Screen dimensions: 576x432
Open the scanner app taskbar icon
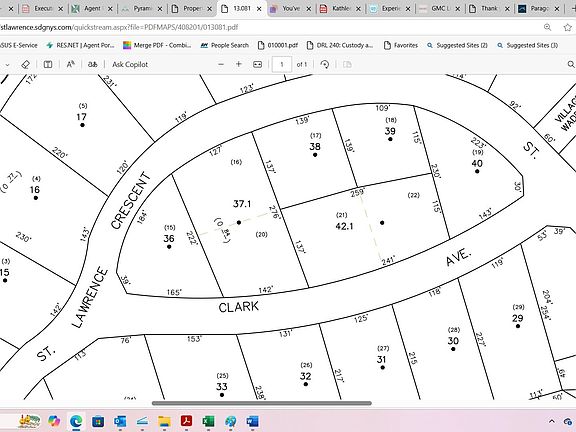coord(142,421)
